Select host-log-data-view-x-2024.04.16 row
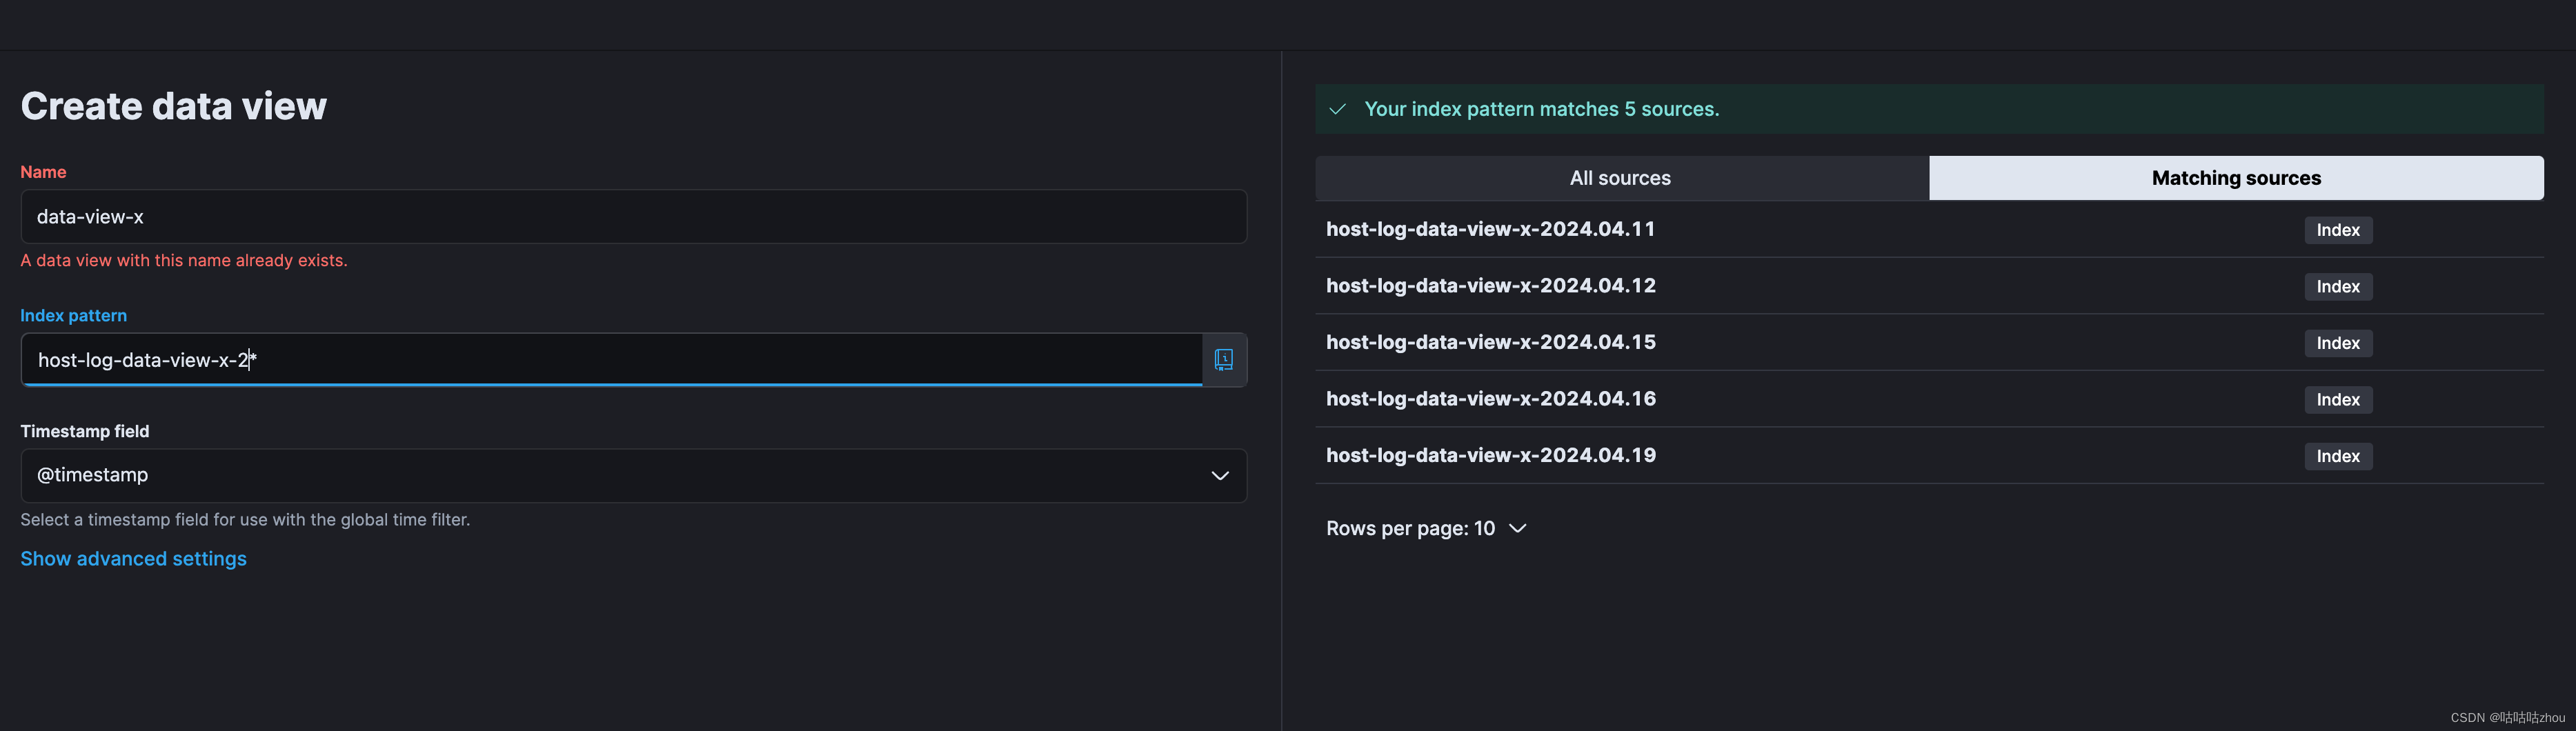 pos(1929,399)
